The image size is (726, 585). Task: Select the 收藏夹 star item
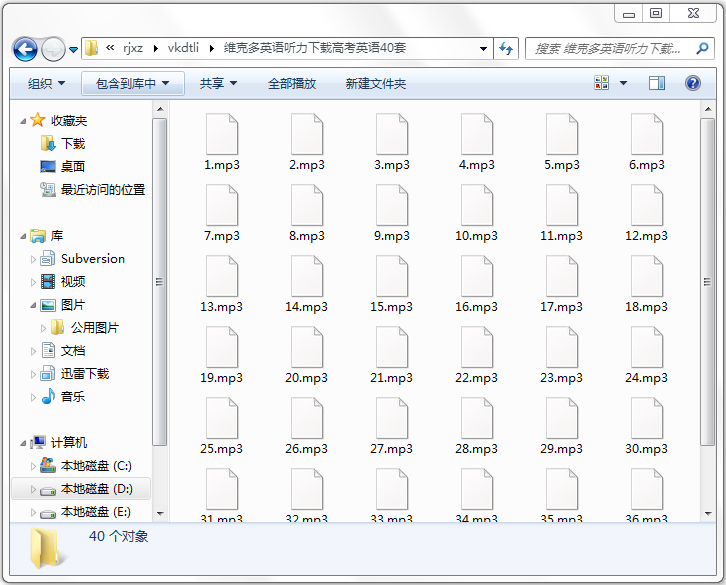click(59, 120)
